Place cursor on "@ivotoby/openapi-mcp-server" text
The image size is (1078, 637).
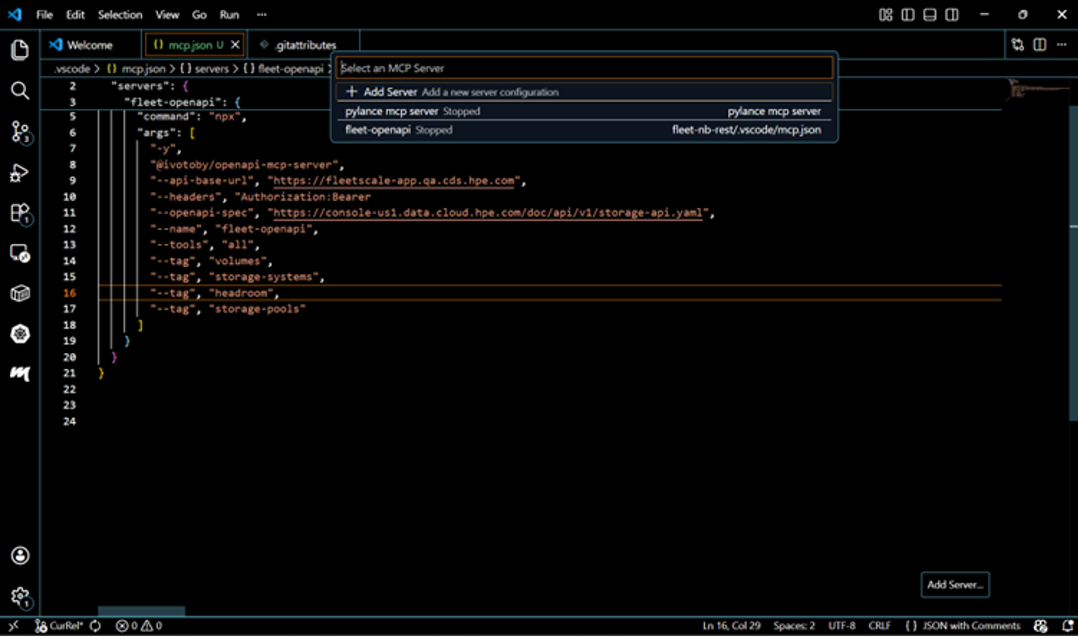(x=244, y=165)
